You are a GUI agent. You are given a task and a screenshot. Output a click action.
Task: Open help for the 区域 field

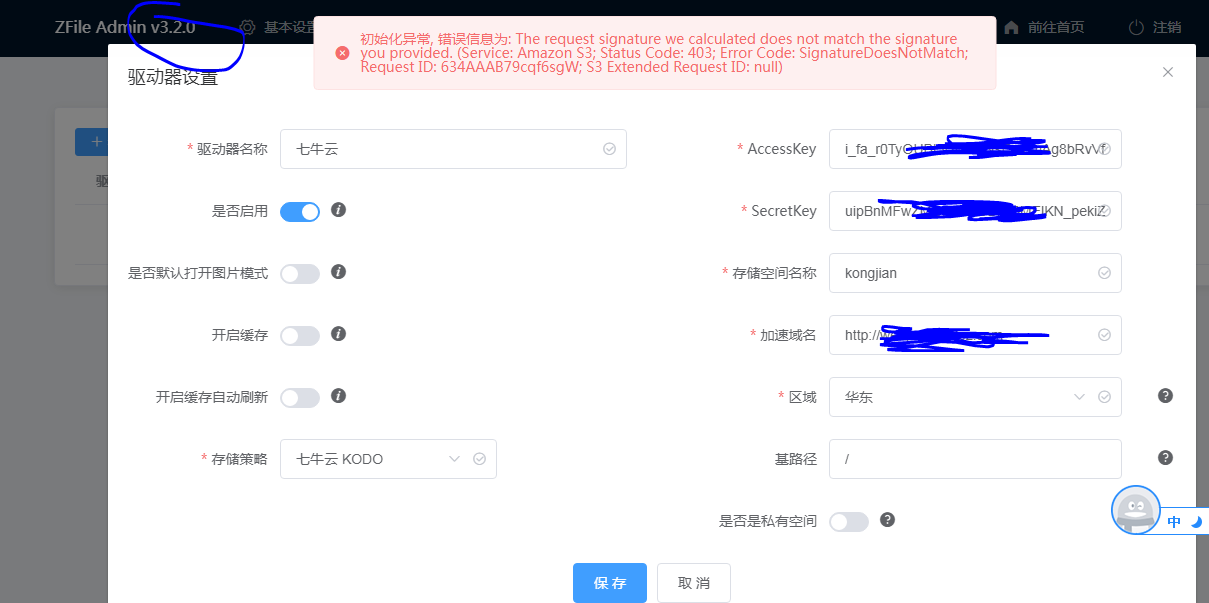[1165, 396]
